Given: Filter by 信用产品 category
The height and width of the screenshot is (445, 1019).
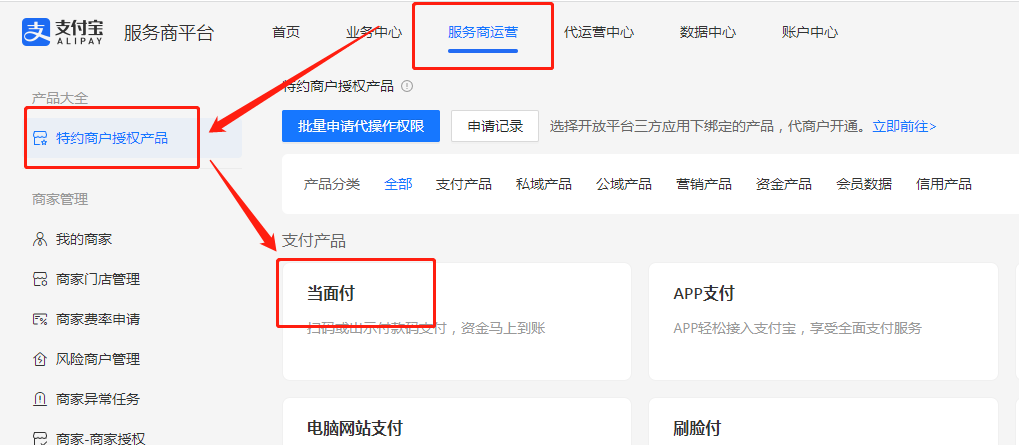Looking at the screenshot, I should pos(944,184).
